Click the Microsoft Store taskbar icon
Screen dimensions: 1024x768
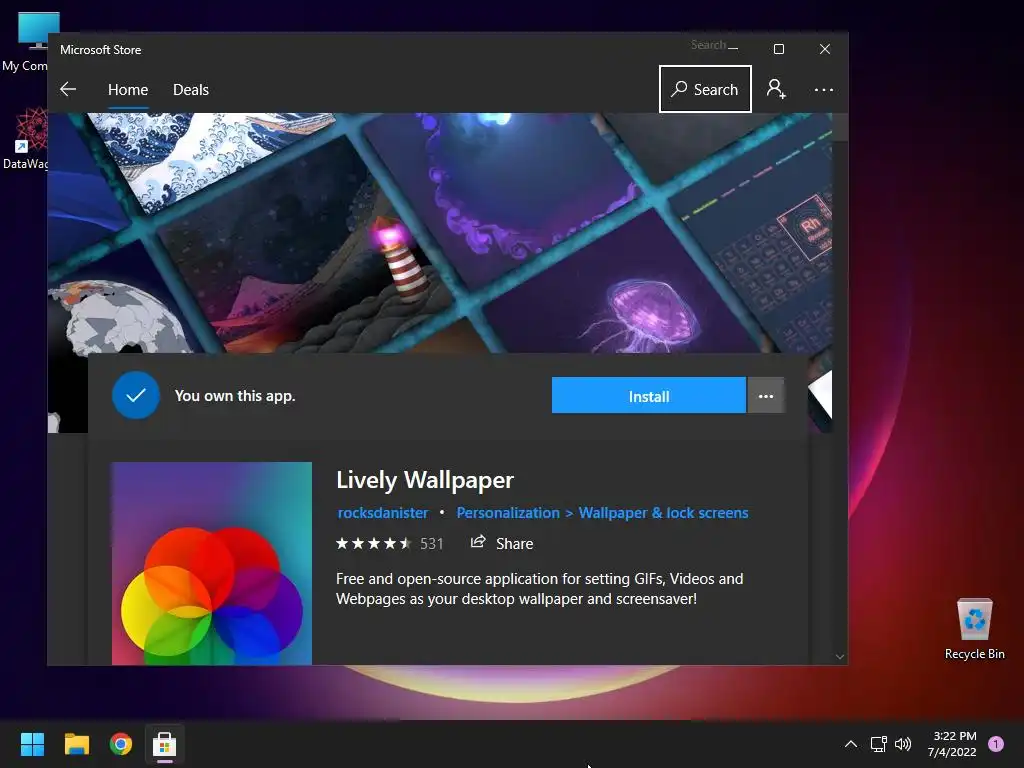tap(165, 744)
